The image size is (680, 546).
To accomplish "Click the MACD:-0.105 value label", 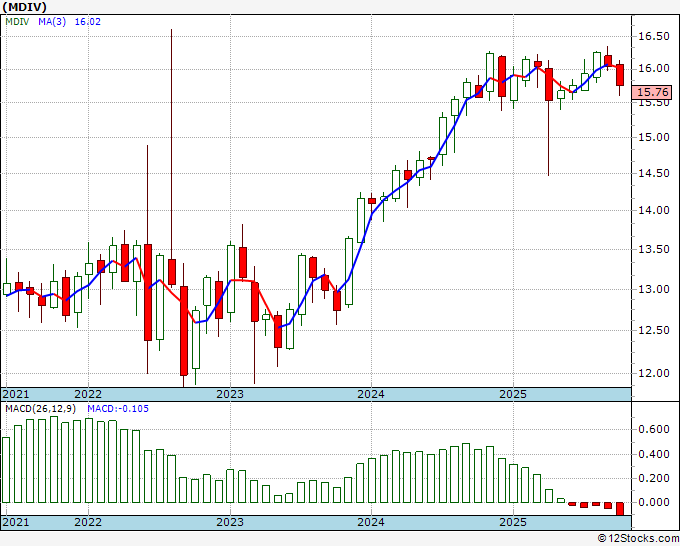I will (x=118, y=409).
